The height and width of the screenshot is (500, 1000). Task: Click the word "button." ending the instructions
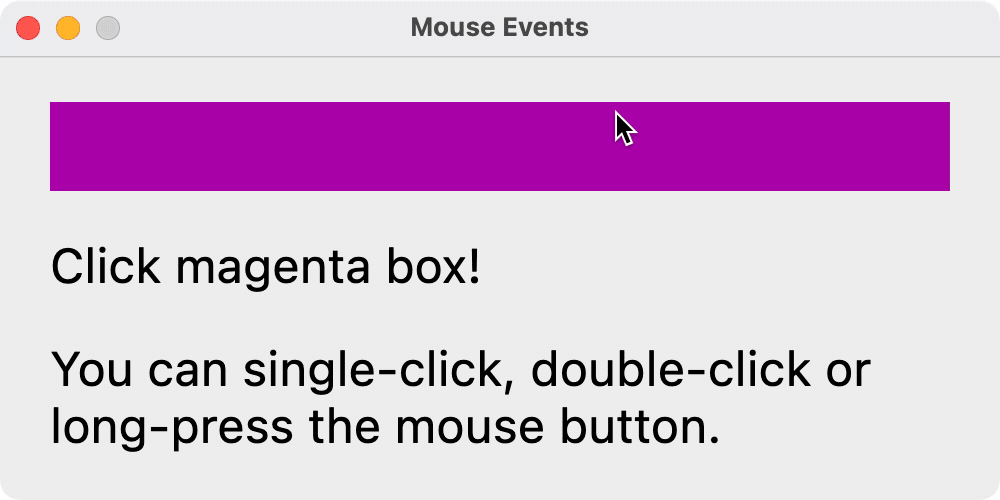click(x=632, y=428)
